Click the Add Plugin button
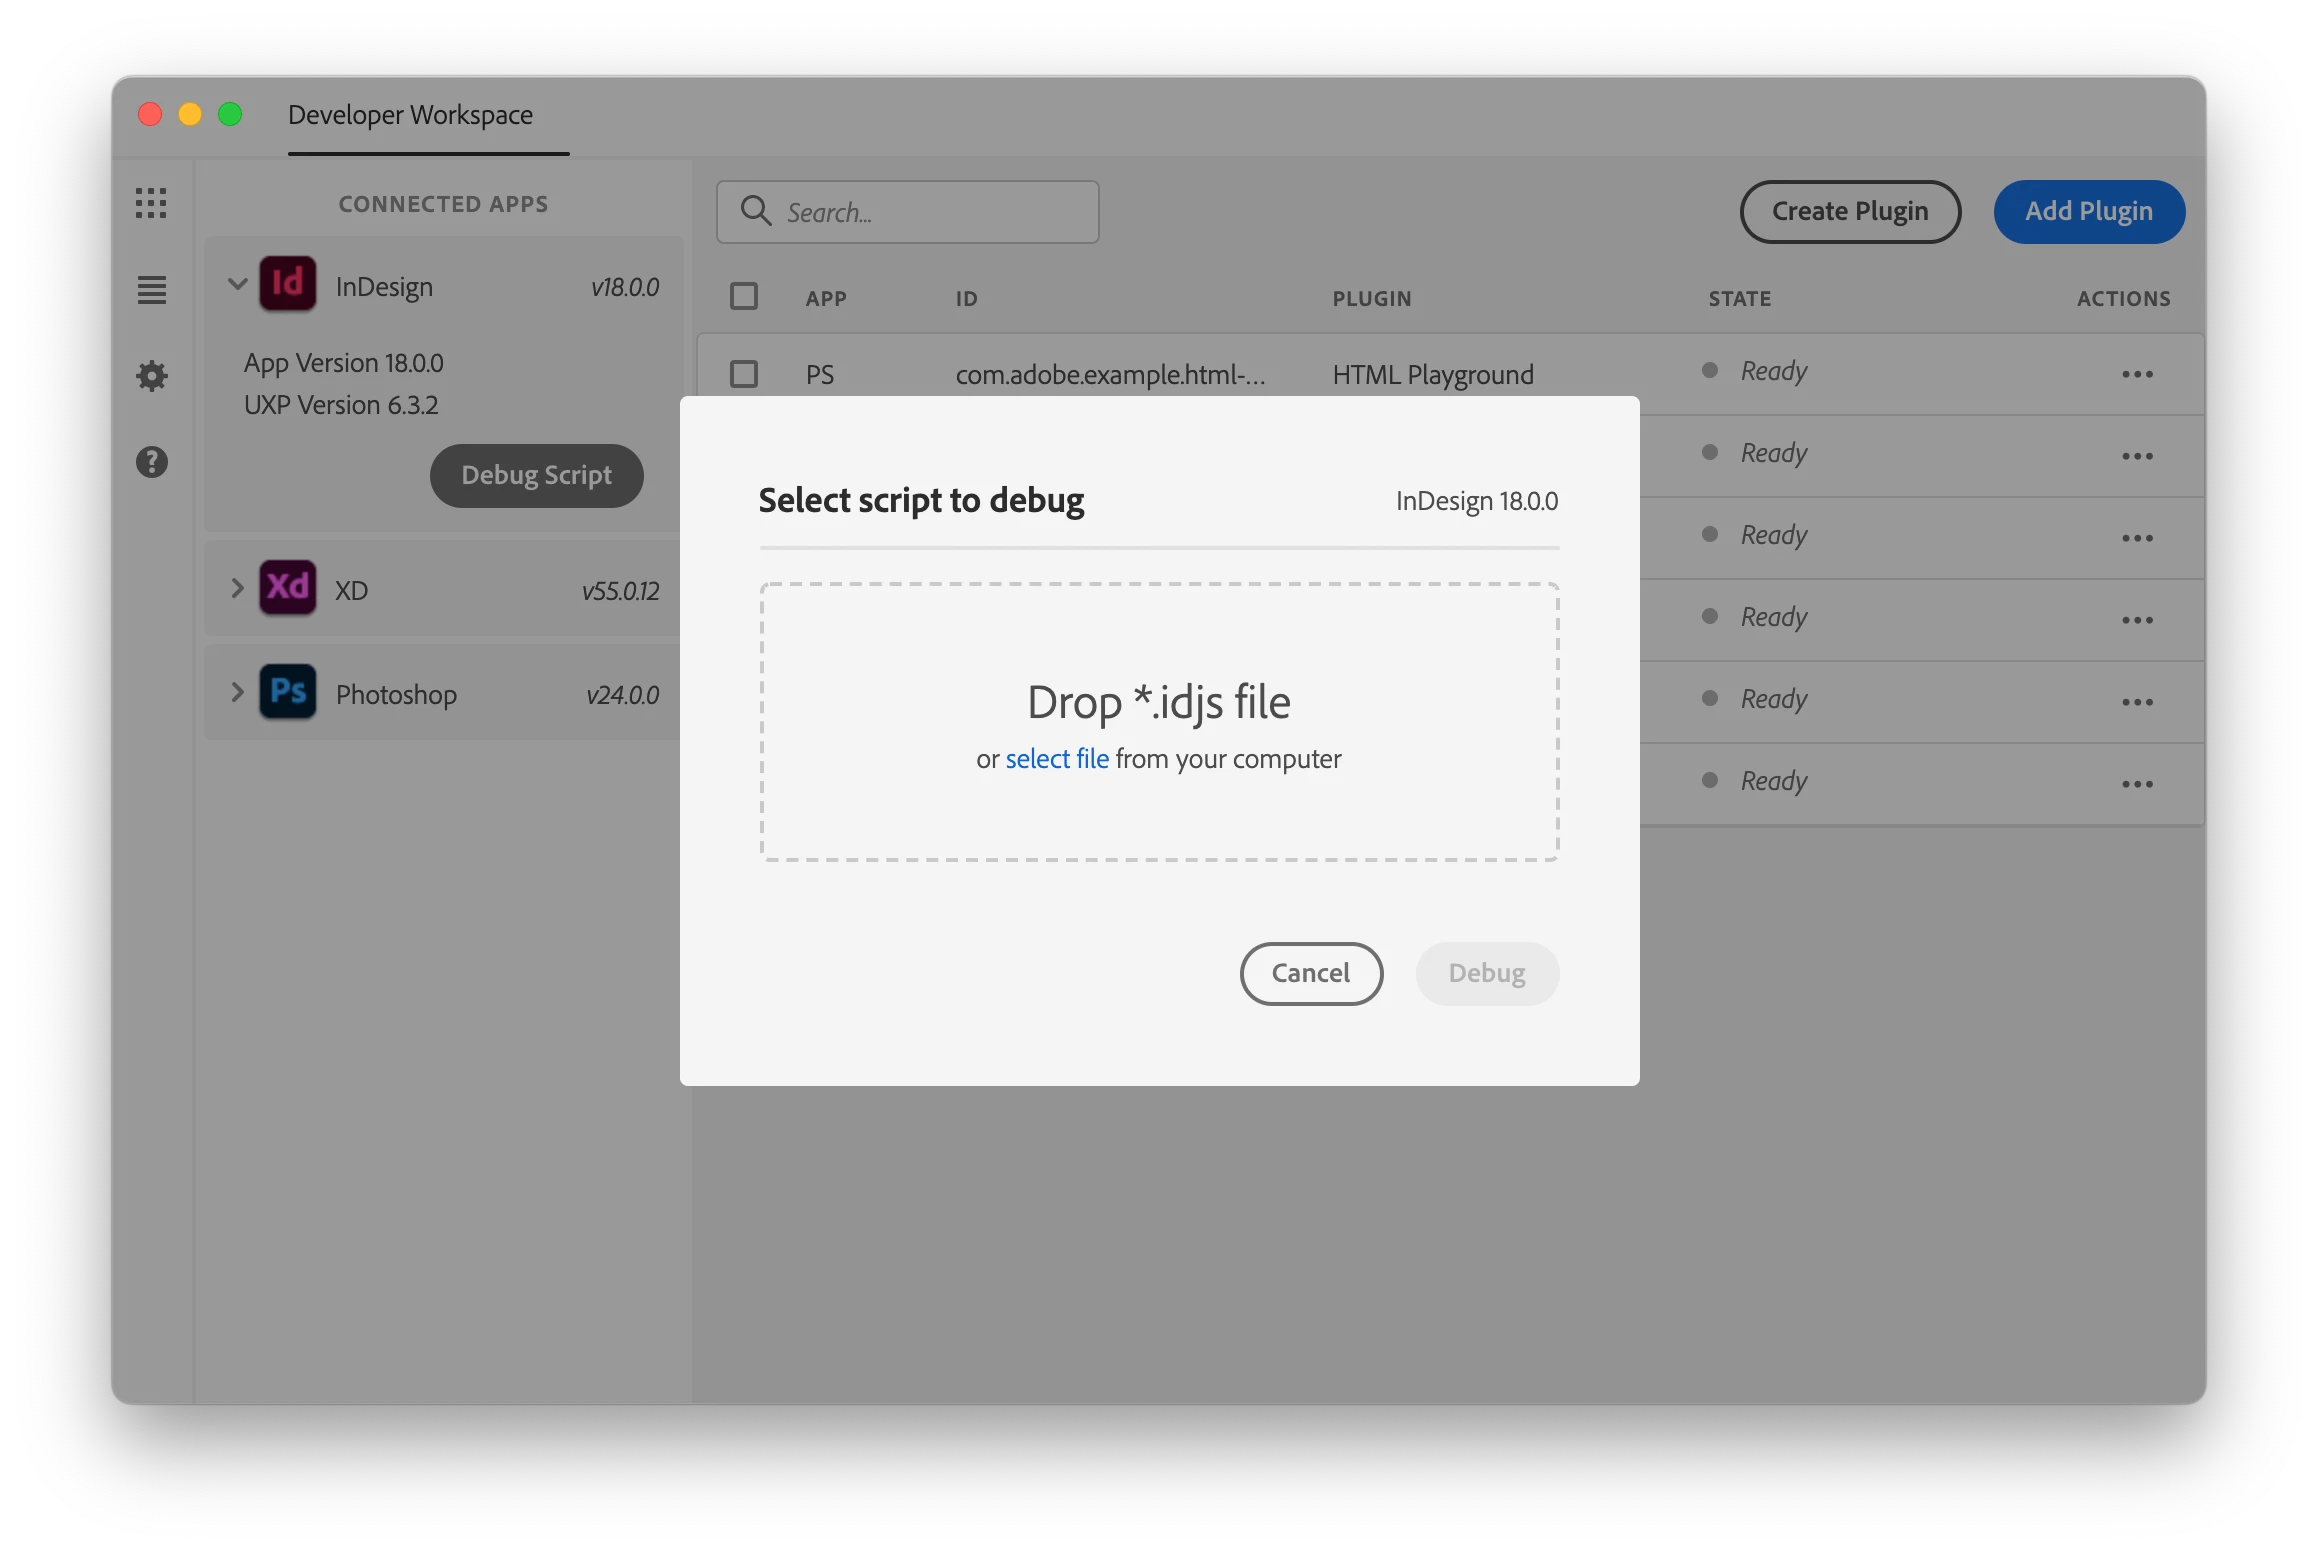The image size is (2318, 1552). coord(2088,211)
